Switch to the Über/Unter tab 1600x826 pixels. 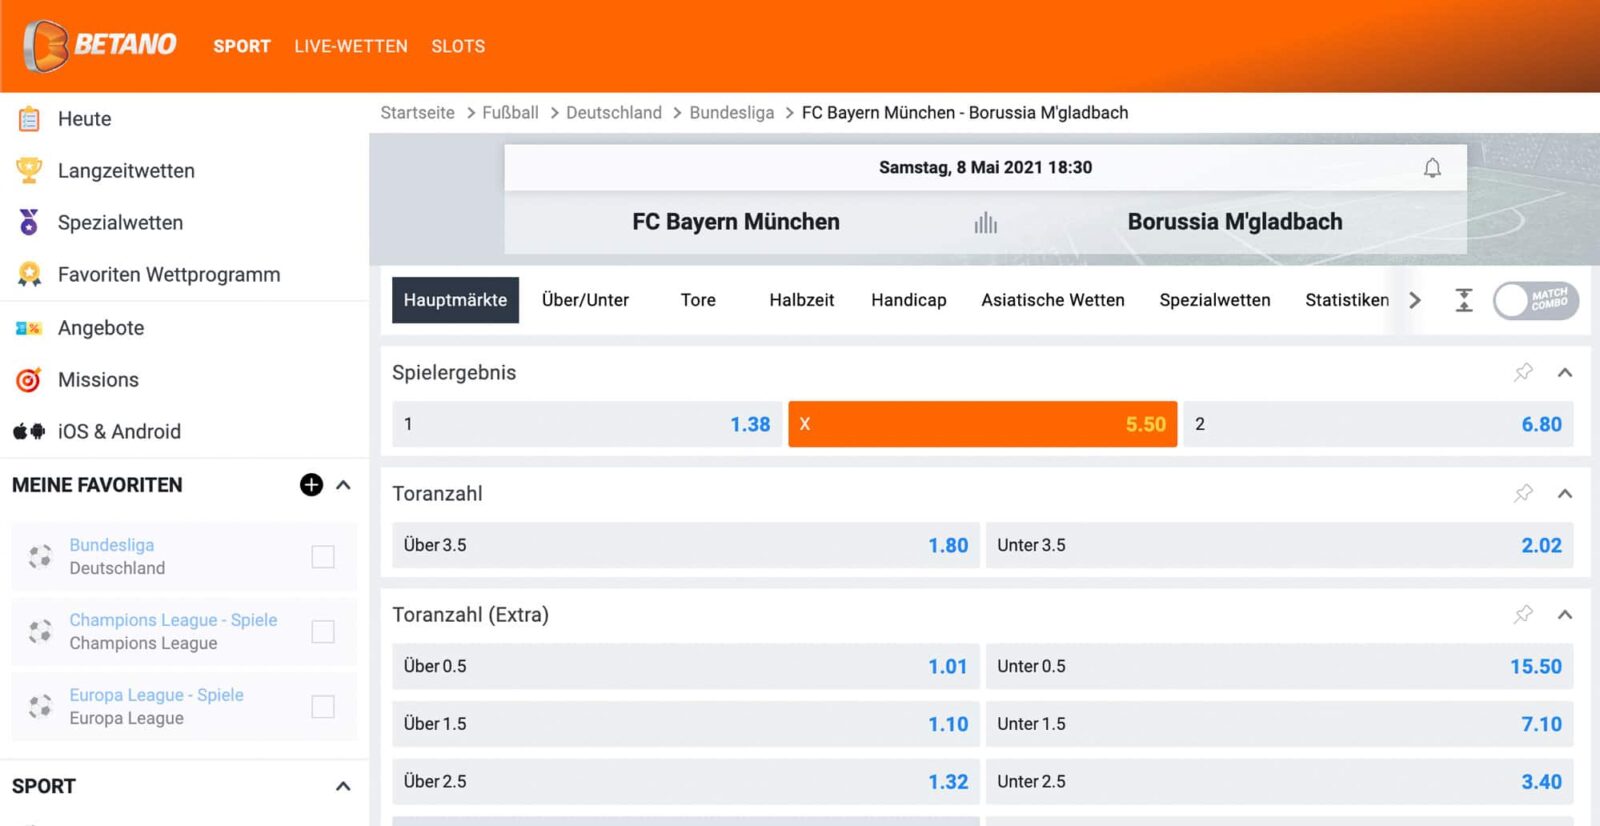pyautogui.click(x=585, y=300)
